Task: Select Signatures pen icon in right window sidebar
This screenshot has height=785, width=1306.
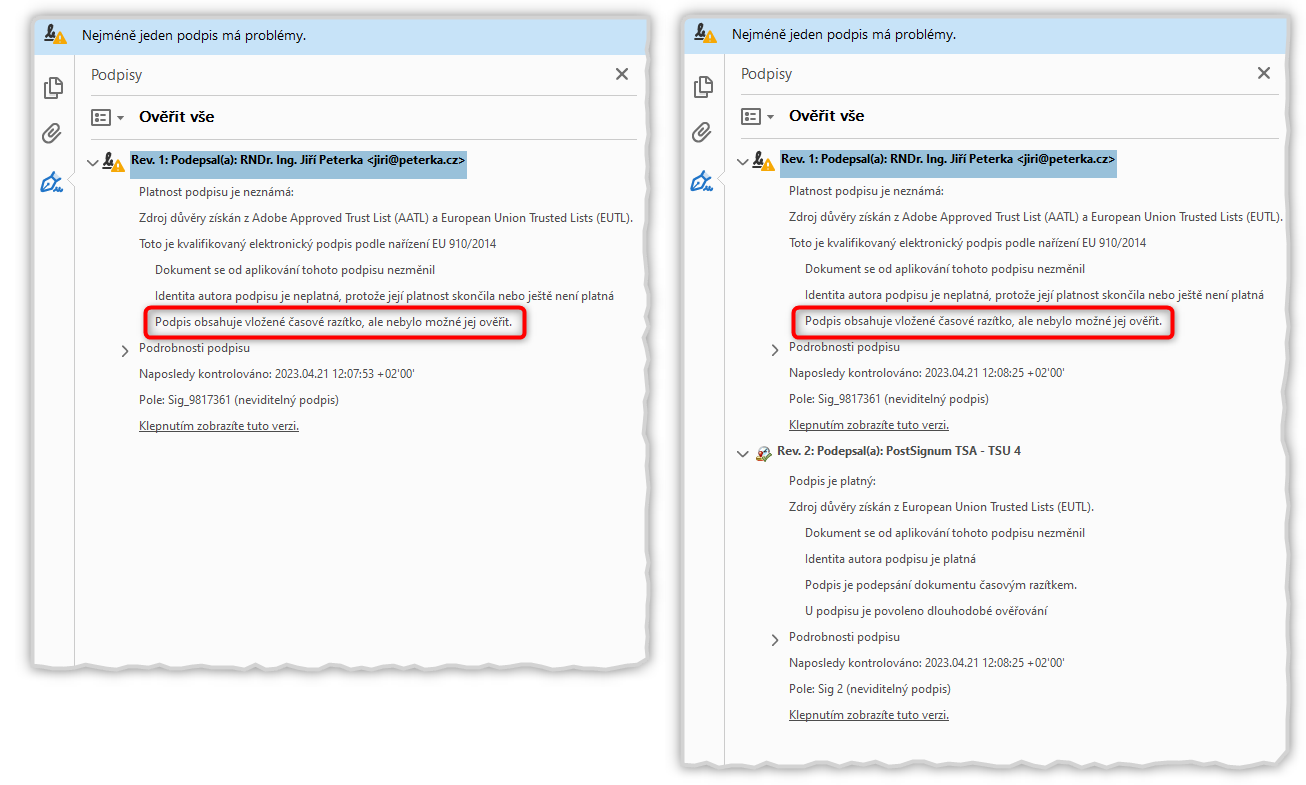Action: point(702,181)
